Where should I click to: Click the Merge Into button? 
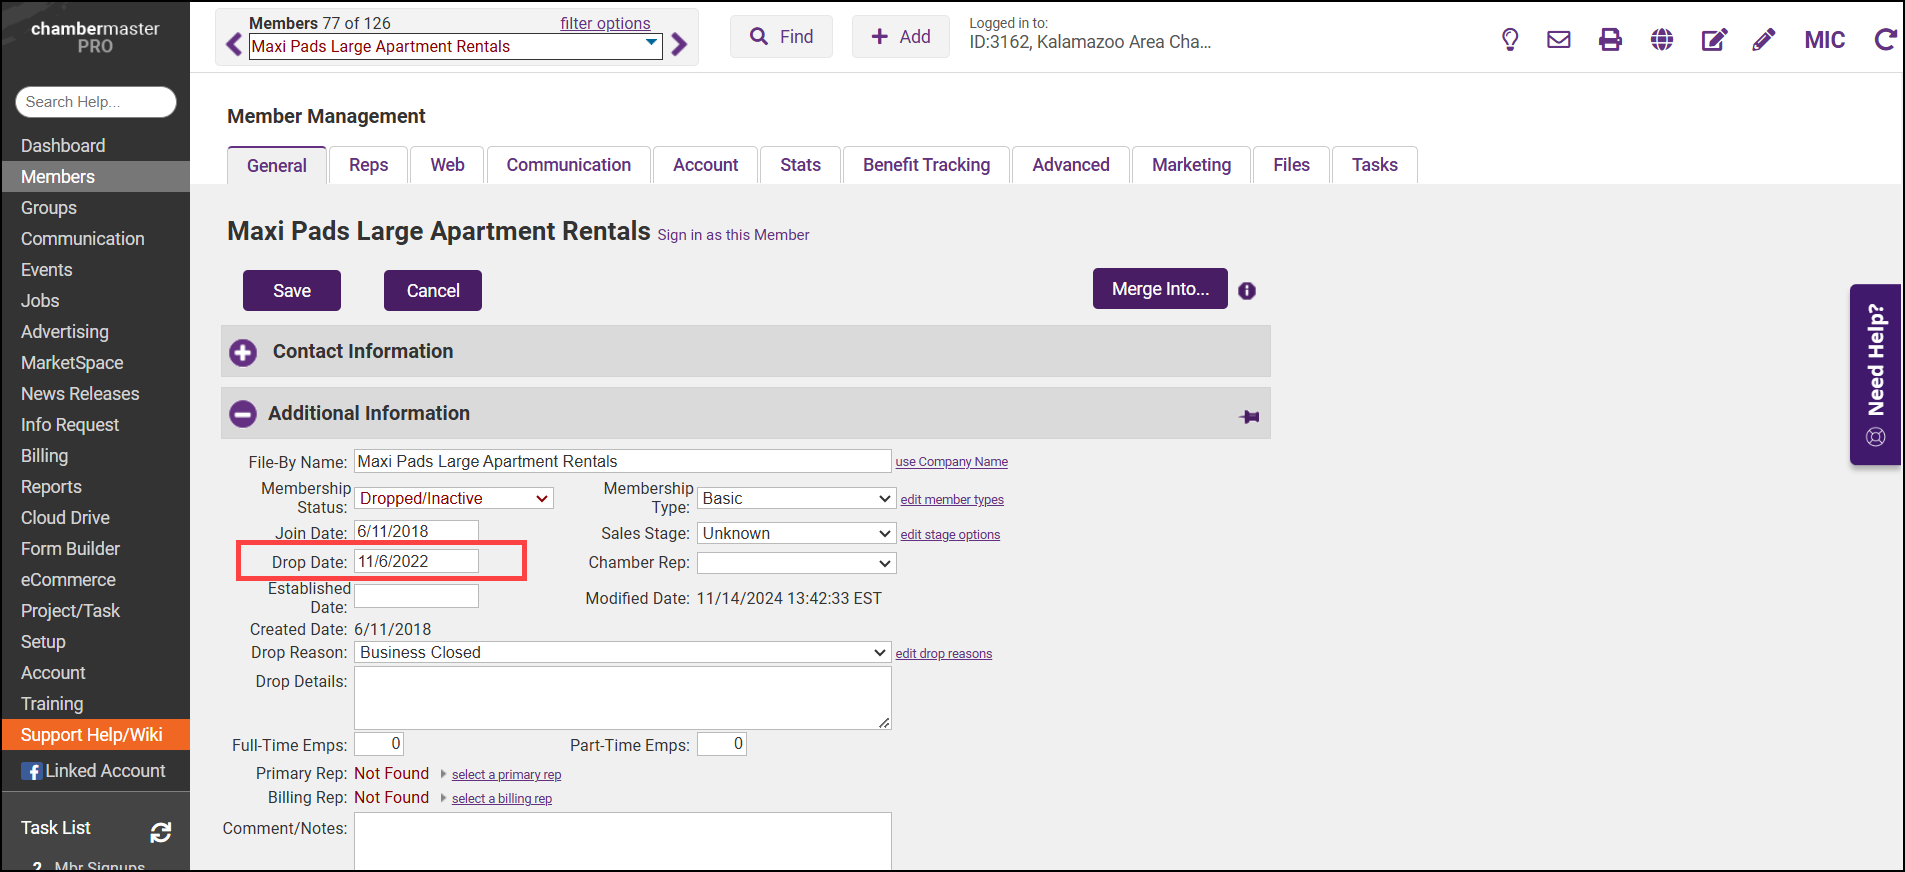[x=1160, y=289]
